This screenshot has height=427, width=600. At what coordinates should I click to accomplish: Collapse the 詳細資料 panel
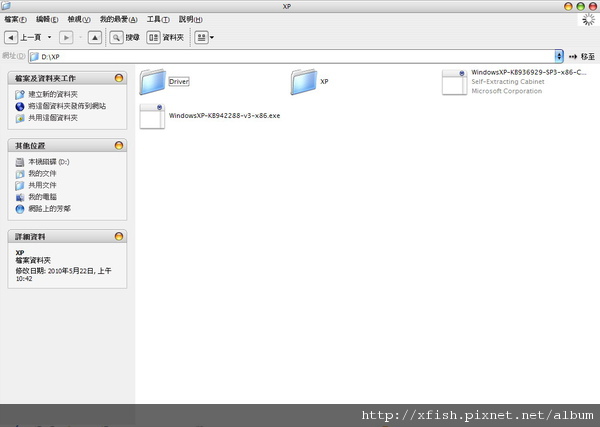point(119,236)
